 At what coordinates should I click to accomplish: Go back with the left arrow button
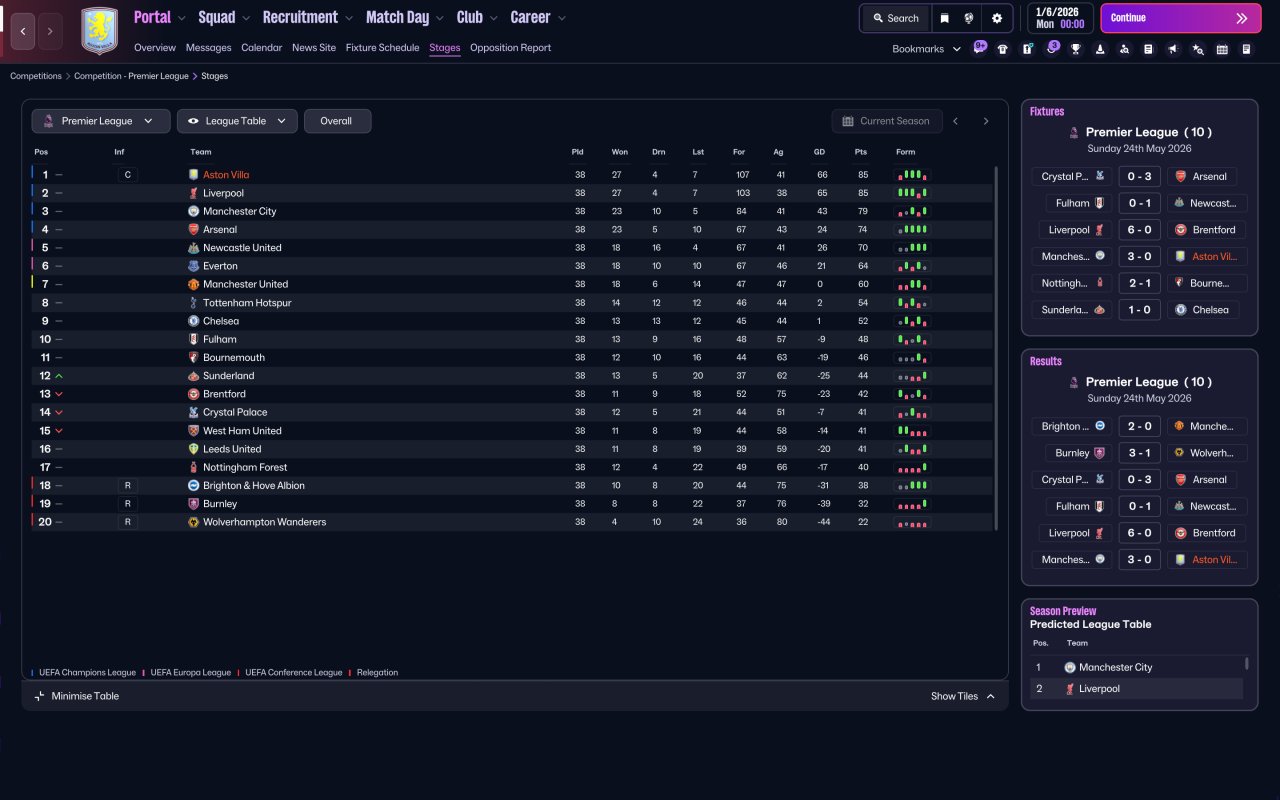(23, 31)
